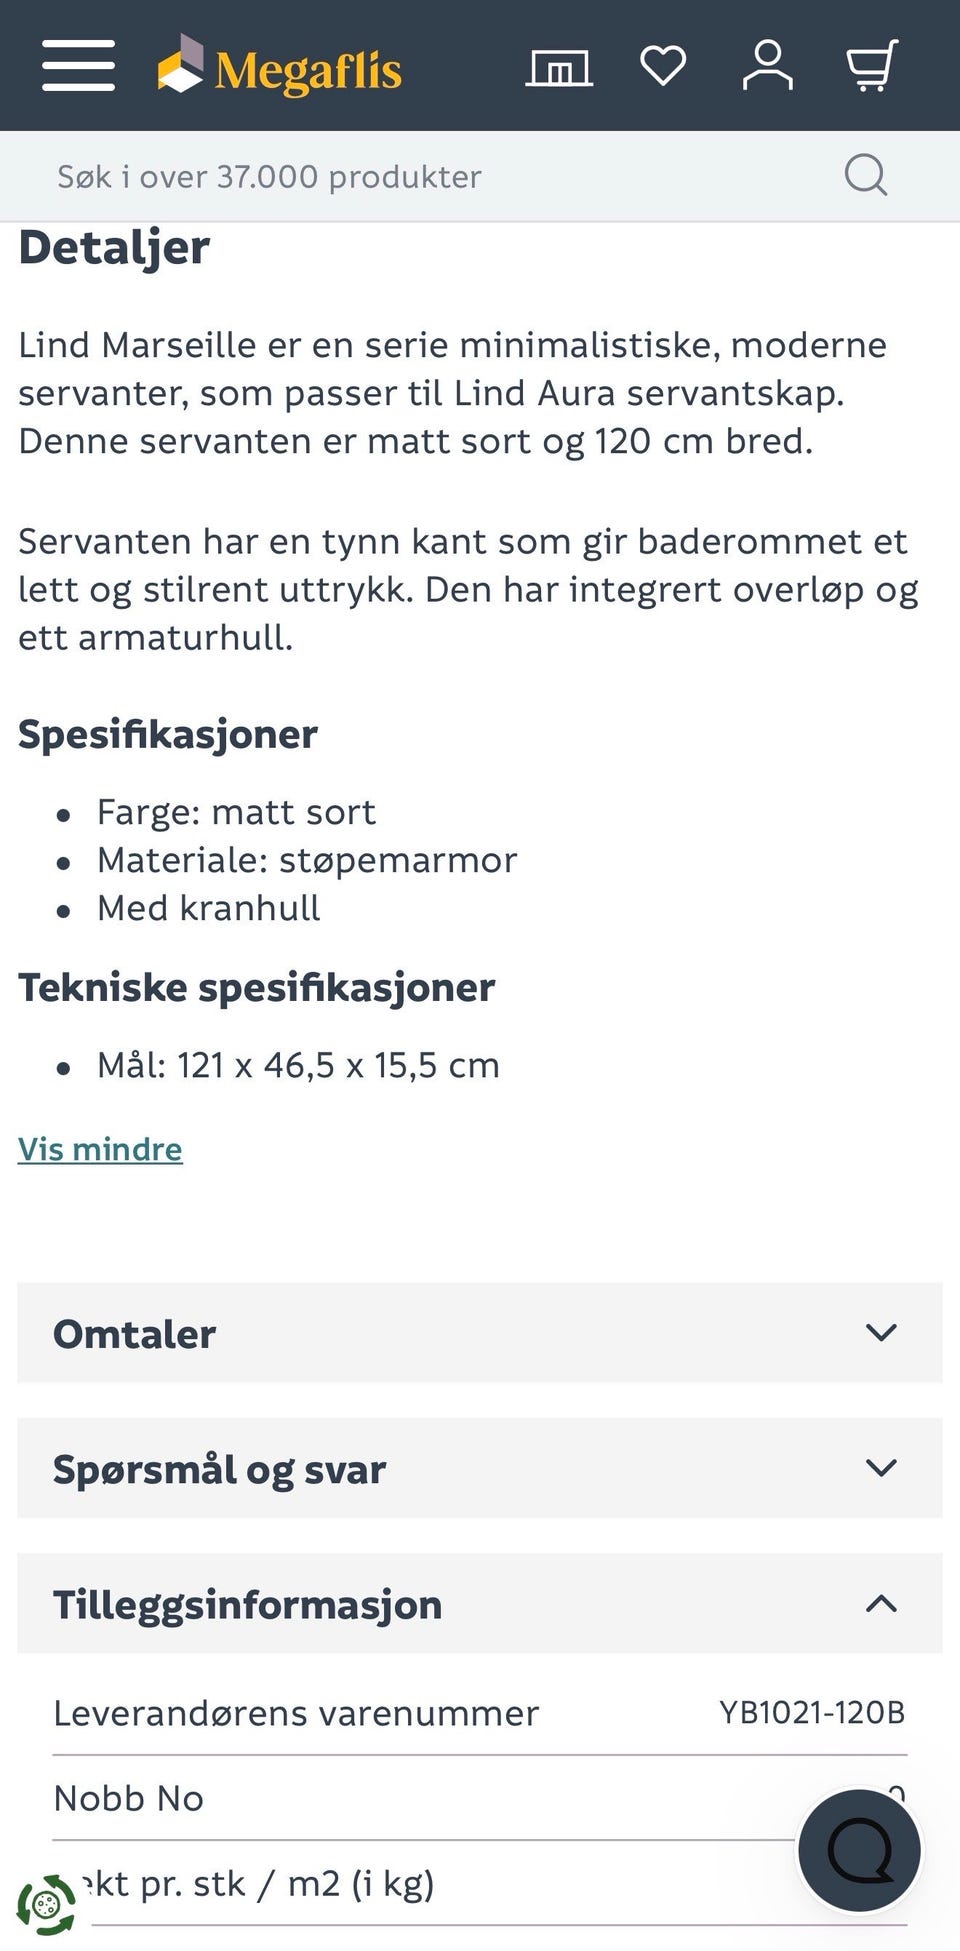Open the chat bubble widget
Screen dimensions: 960x1951
[859, 1851]
